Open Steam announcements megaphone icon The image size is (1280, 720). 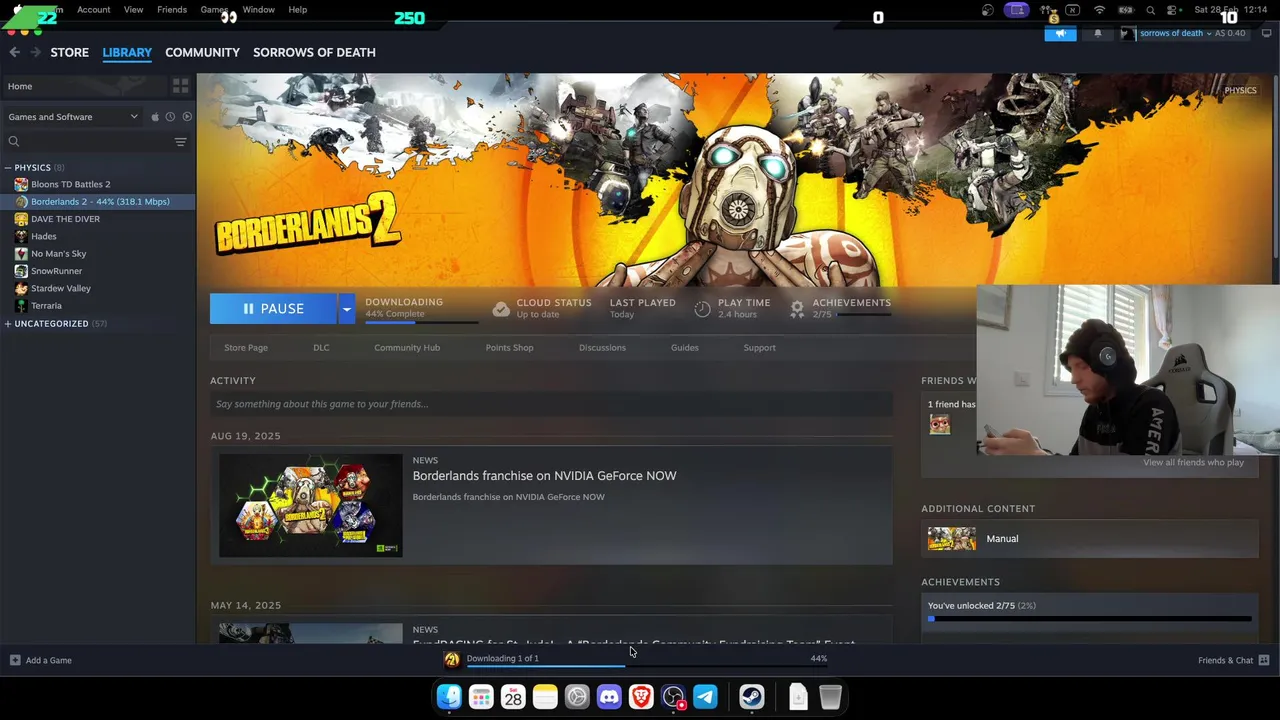click(1060, 33)
